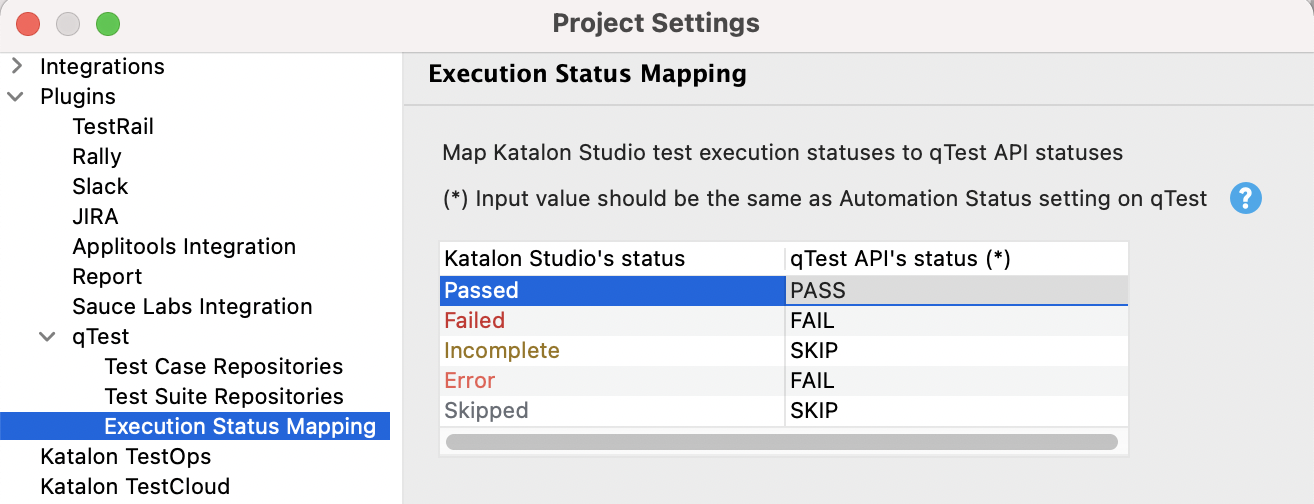Image resolution: width=1314 pixels, height=504 pixels.
Task: Open Slack plugin settings
Action: tap(100, 187)
